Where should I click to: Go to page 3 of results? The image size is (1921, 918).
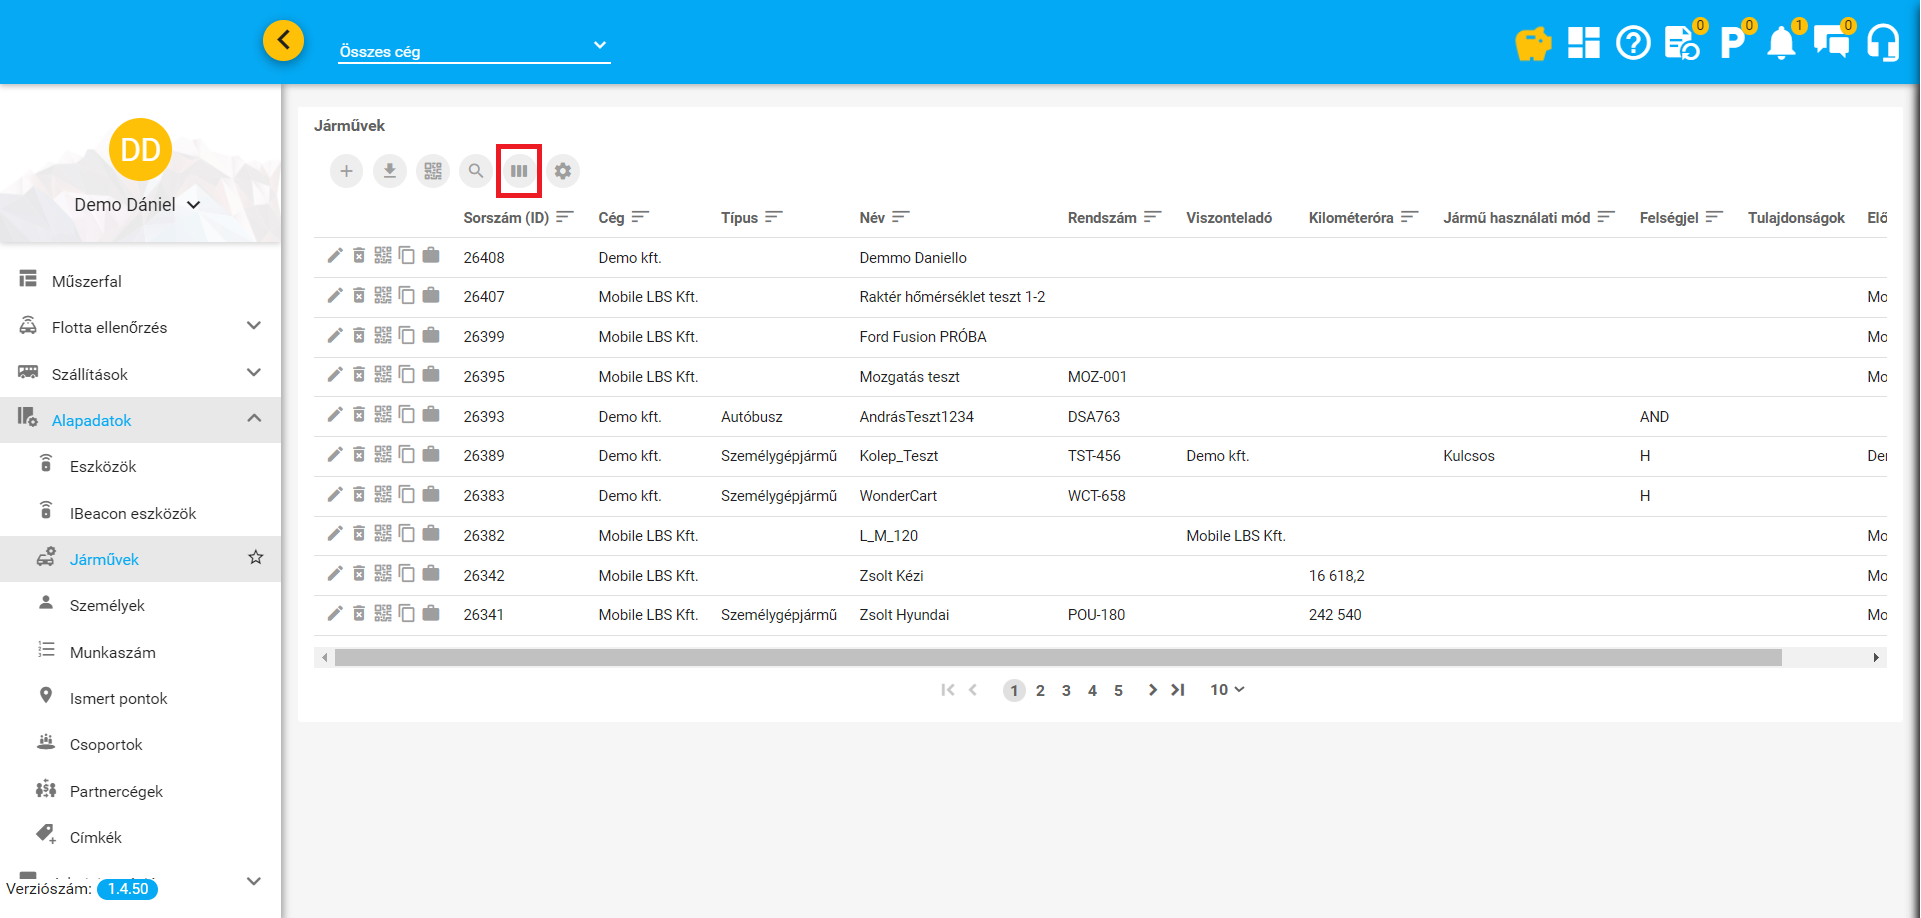[1066, 691]
